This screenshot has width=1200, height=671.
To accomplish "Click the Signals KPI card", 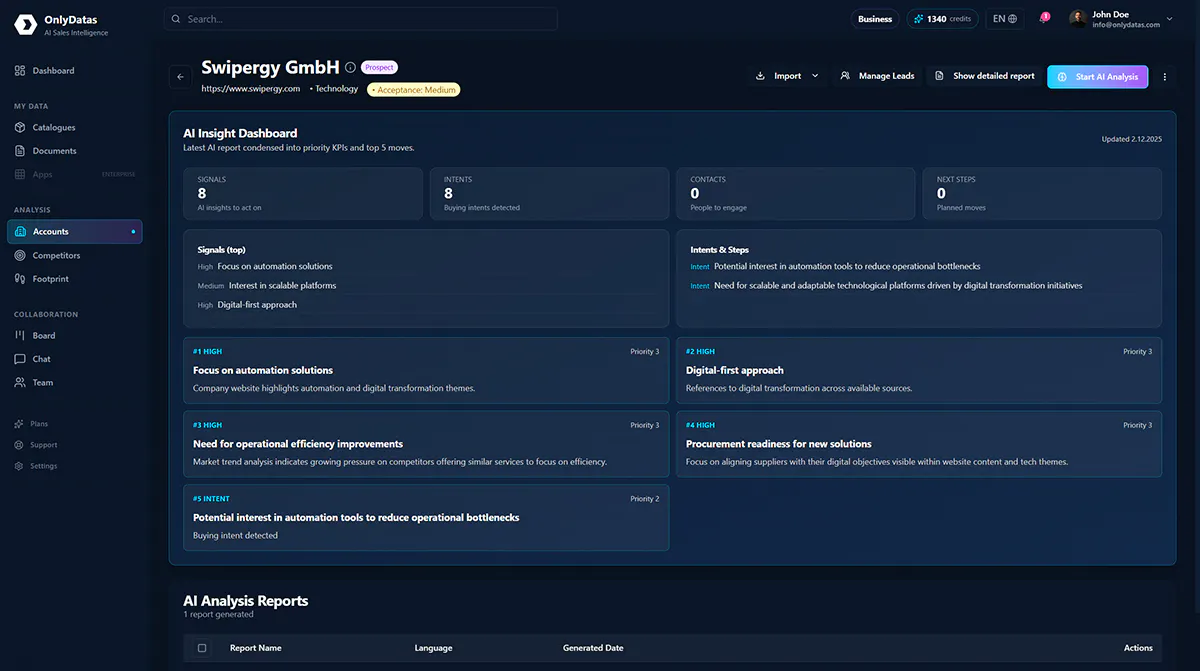I will point(303,193).
